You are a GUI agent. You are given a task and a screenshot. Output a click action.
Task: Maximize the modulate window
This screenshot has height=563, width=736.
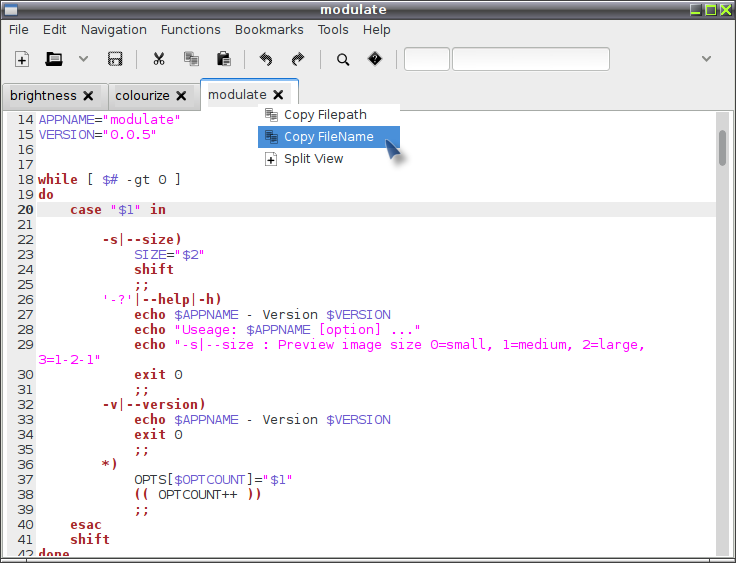[711, 9]
